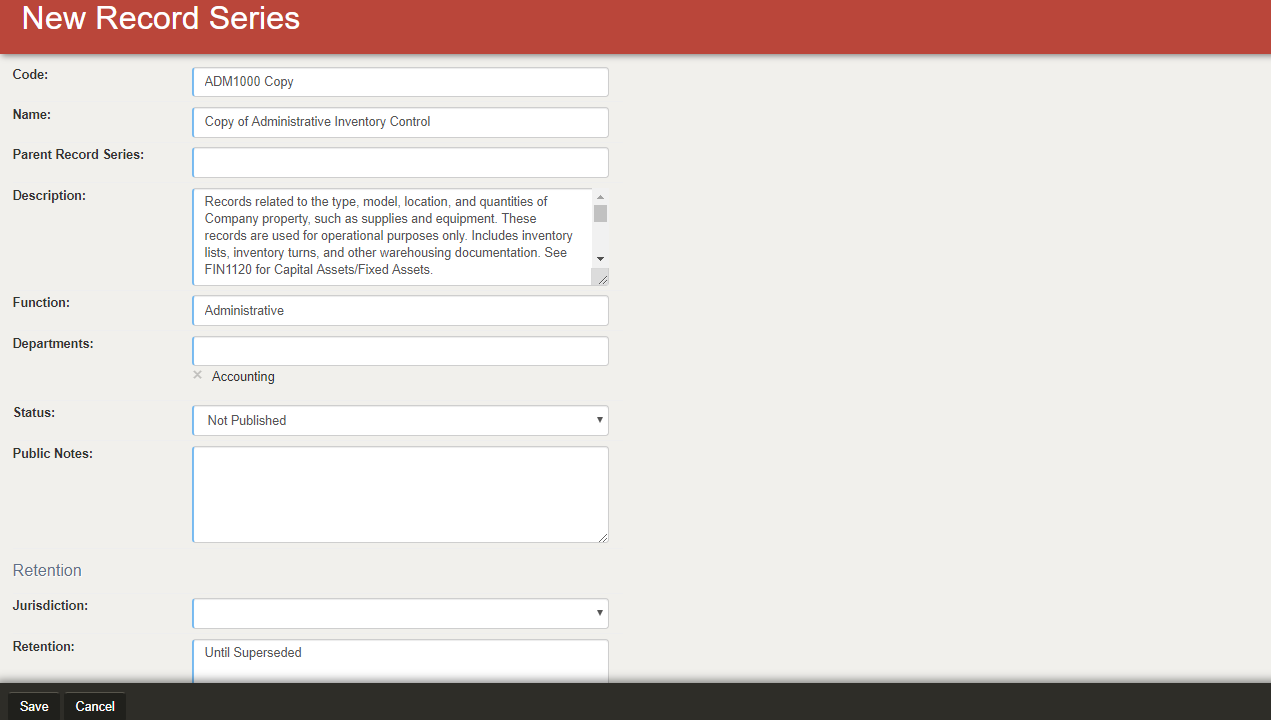Click the Retention section heading
This screenshot has height=720, width=1271.
click(x=47, y=570)
